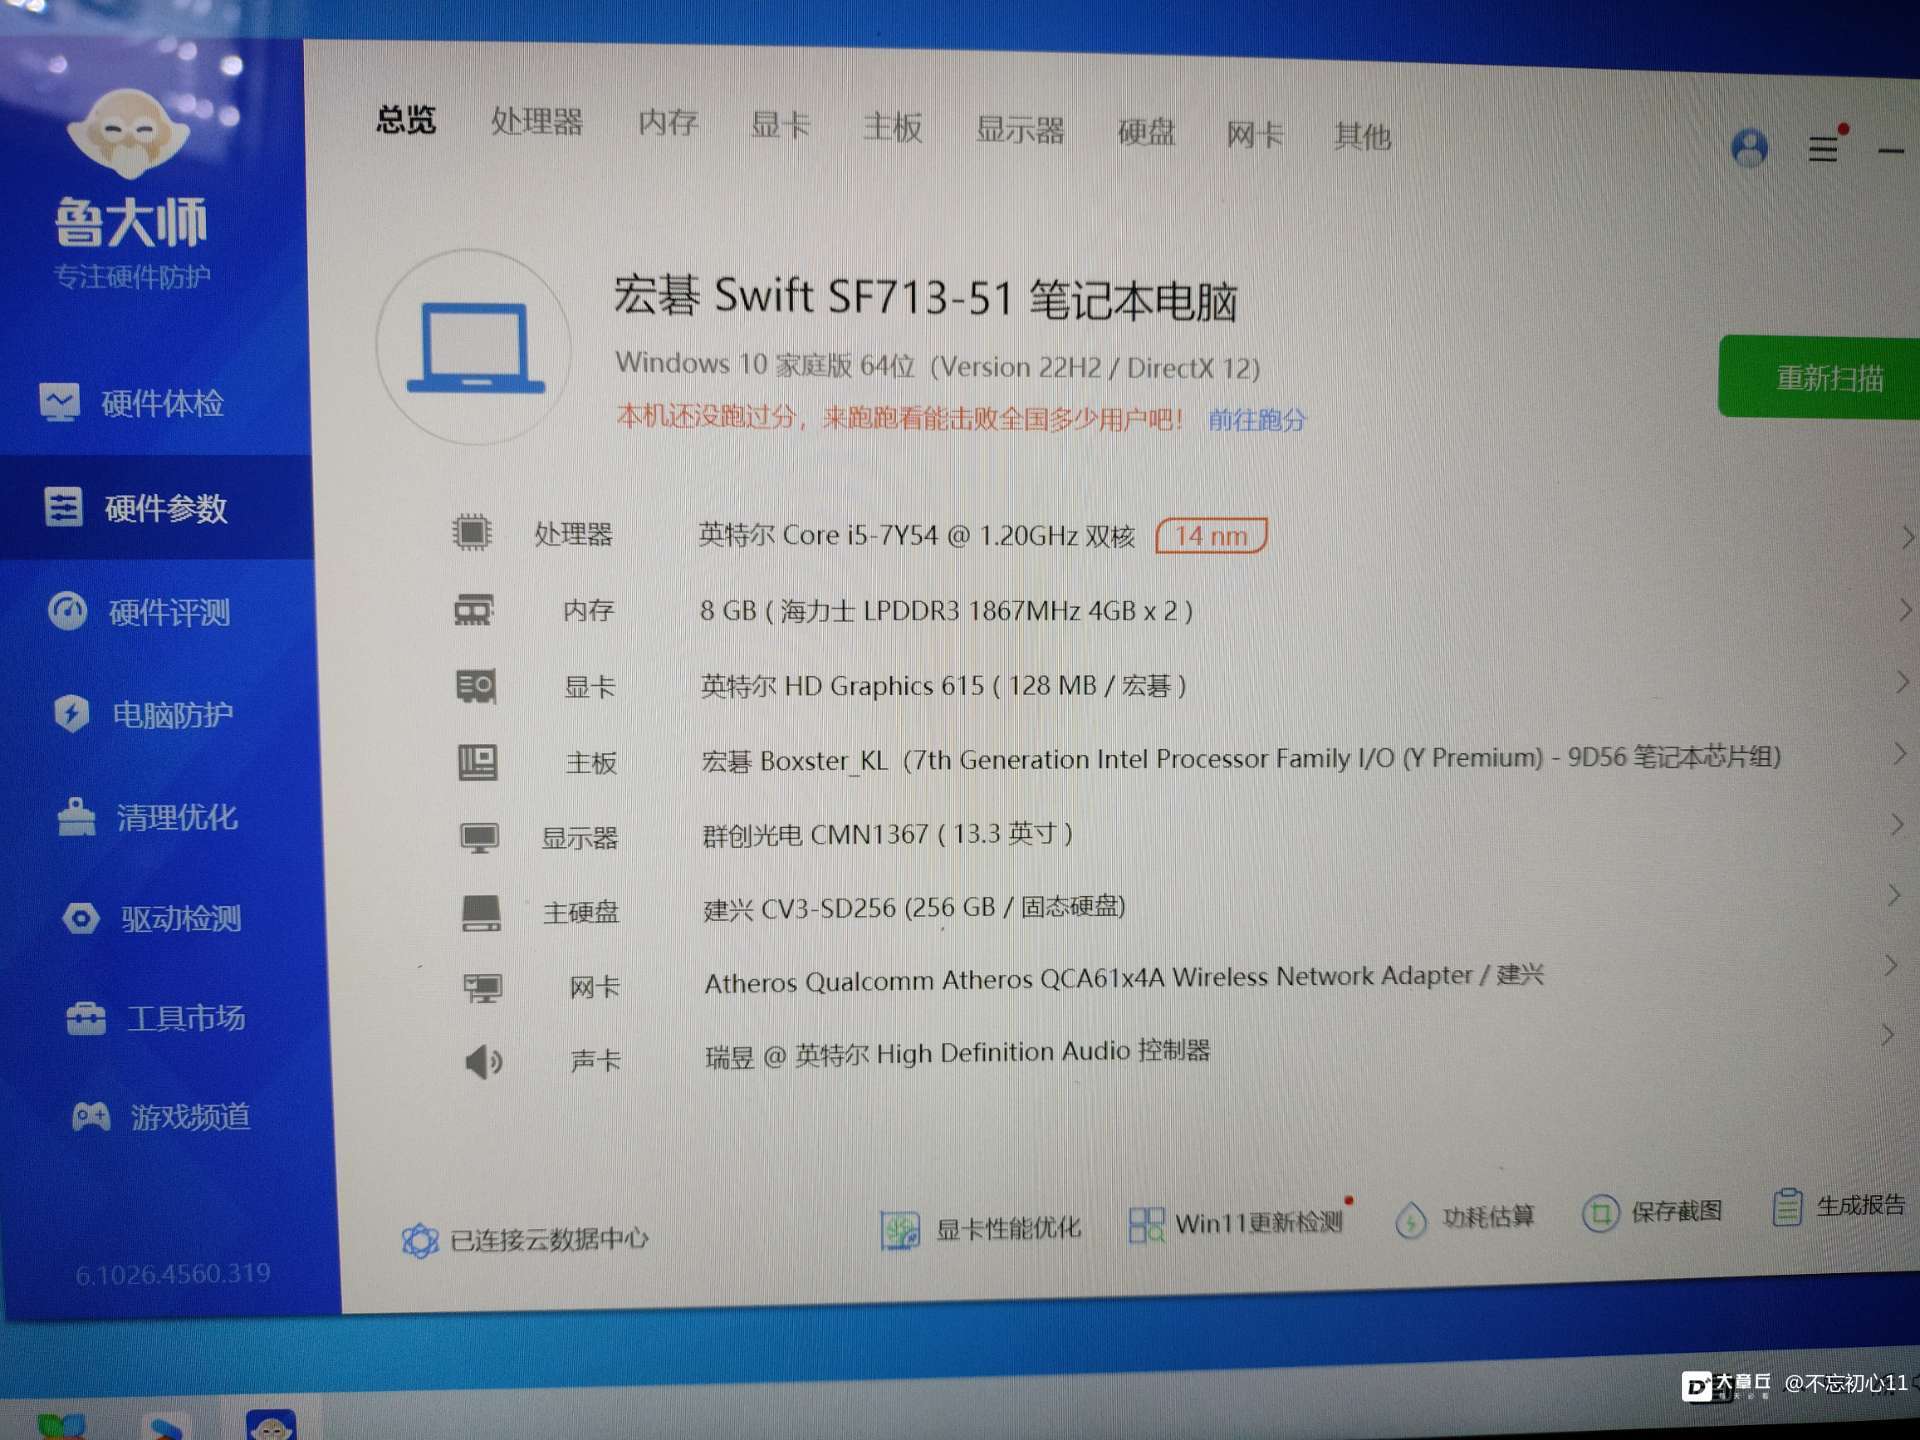Click the user account avatar icon
This screenshot has height=1440, width=1920.
[1749, 149]
